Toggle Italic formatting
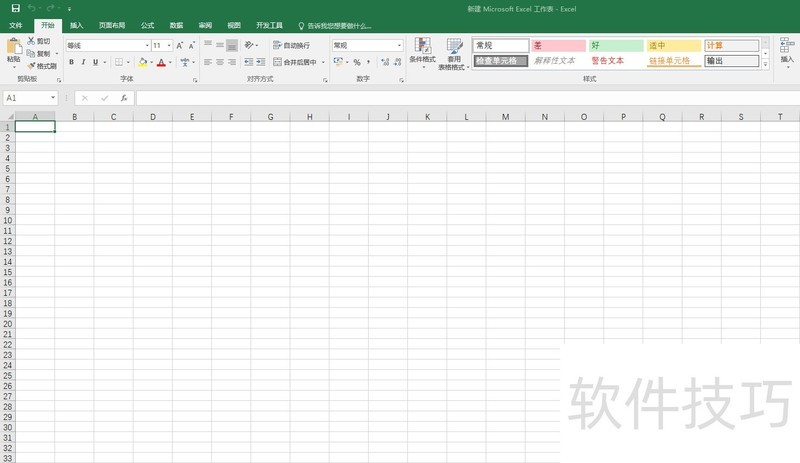The height and width of the screenshot is (463, 800). click(x=83, y=62)
